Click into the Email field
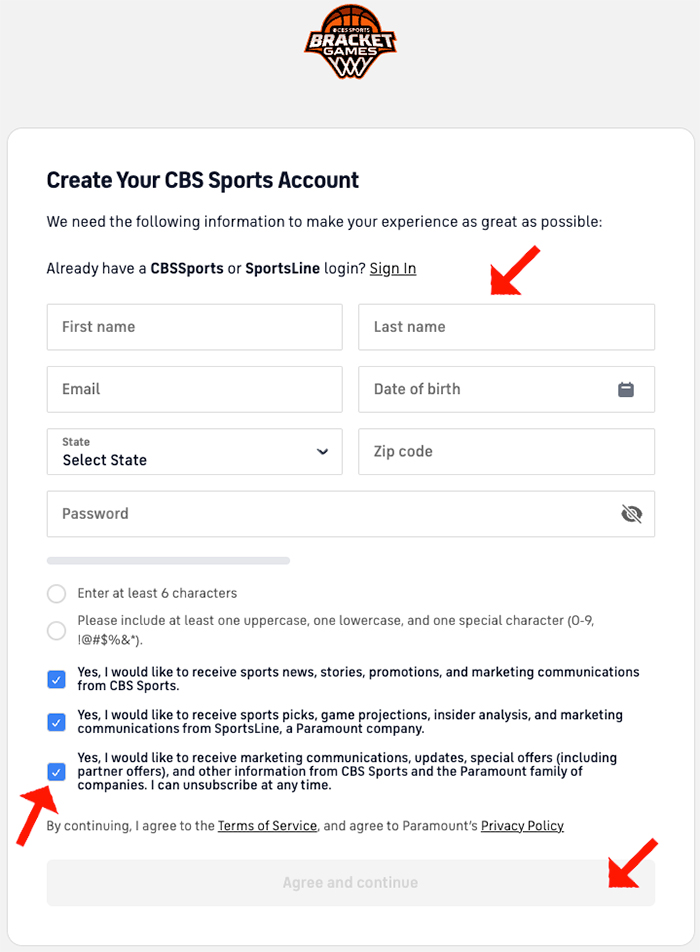 pyautogui.click(x=194, y=389)
